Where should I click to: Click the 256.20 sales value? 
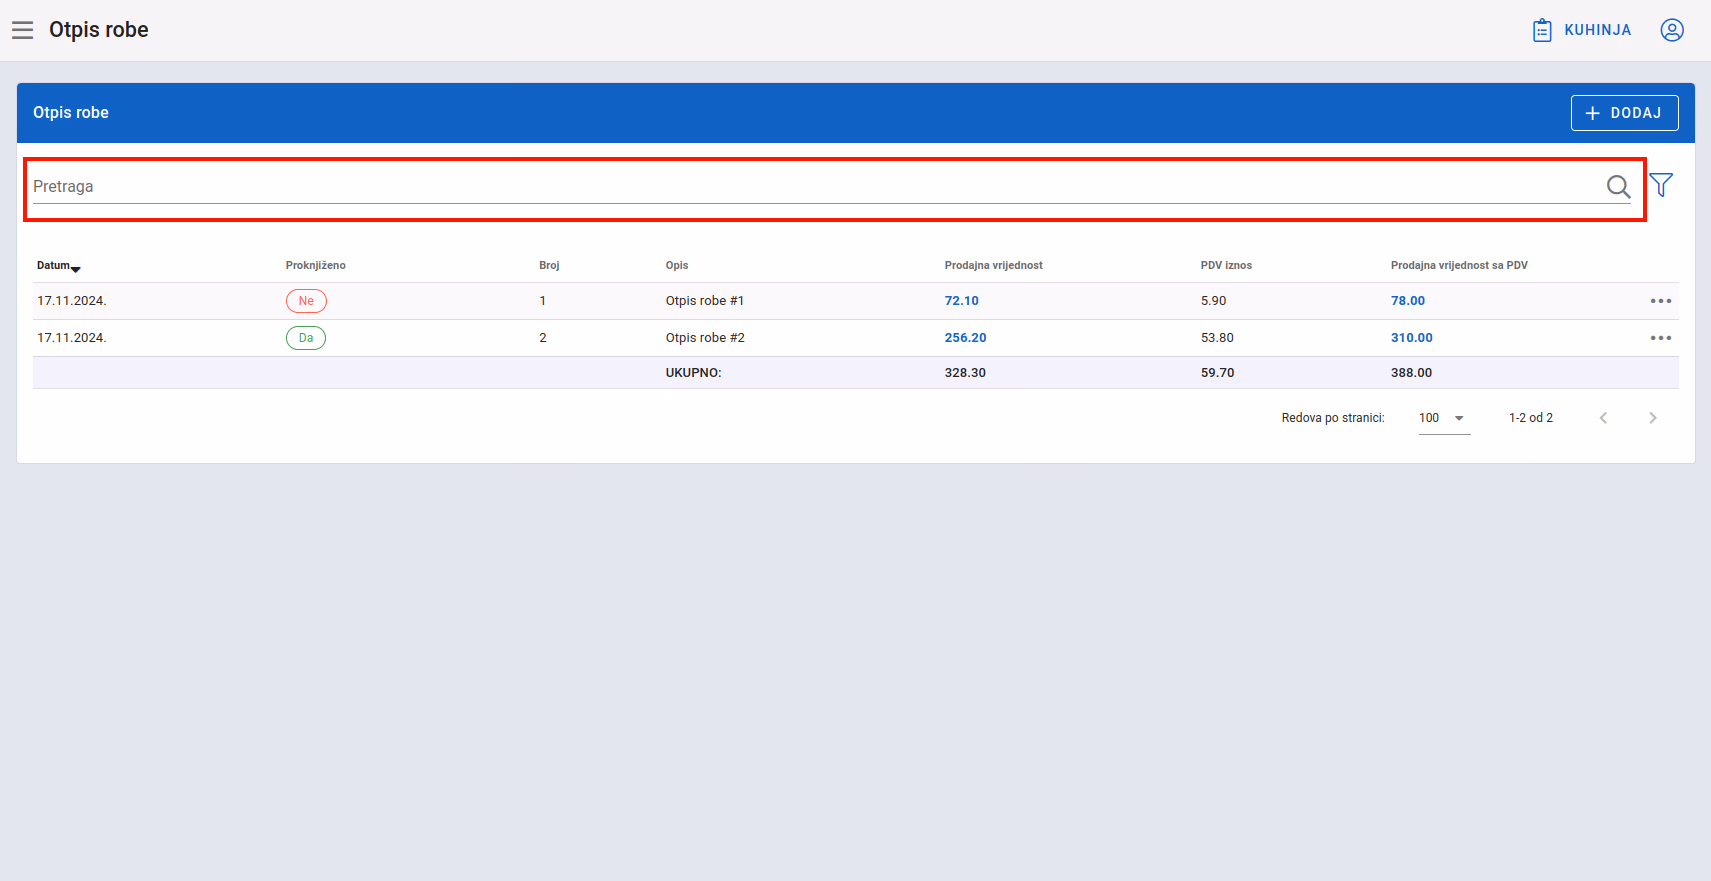[x=966, y=338]
